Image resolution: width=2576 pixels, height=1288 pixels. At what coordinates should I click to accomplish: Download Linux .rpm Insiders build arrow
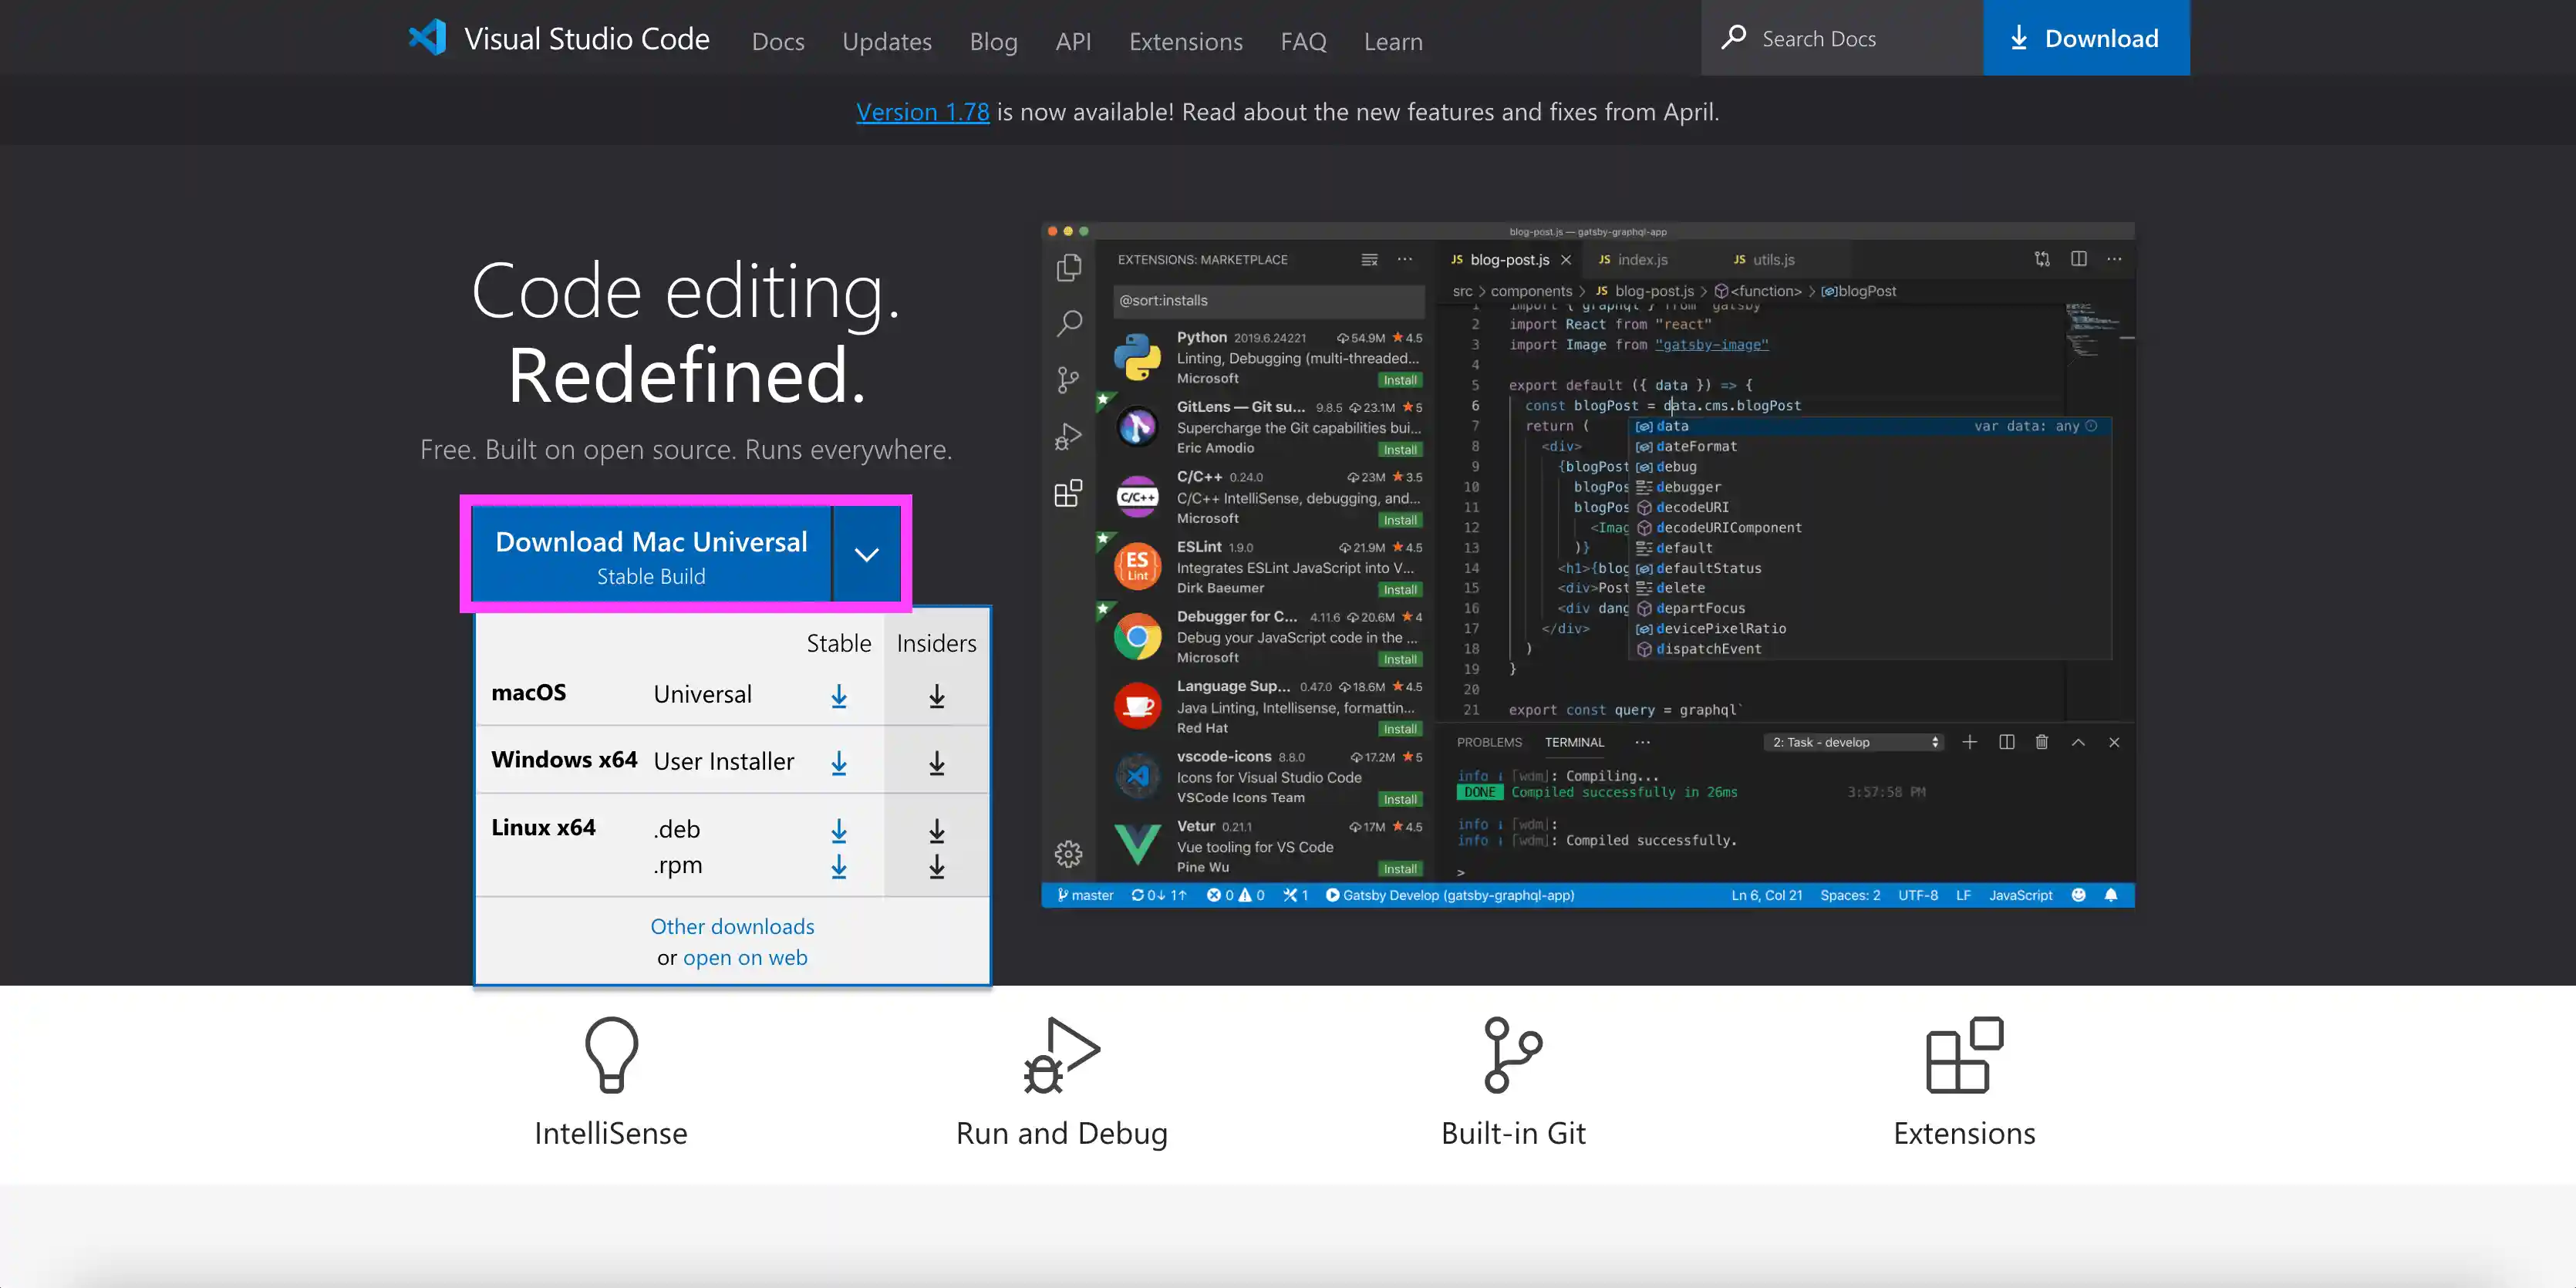tap(936, 866)
